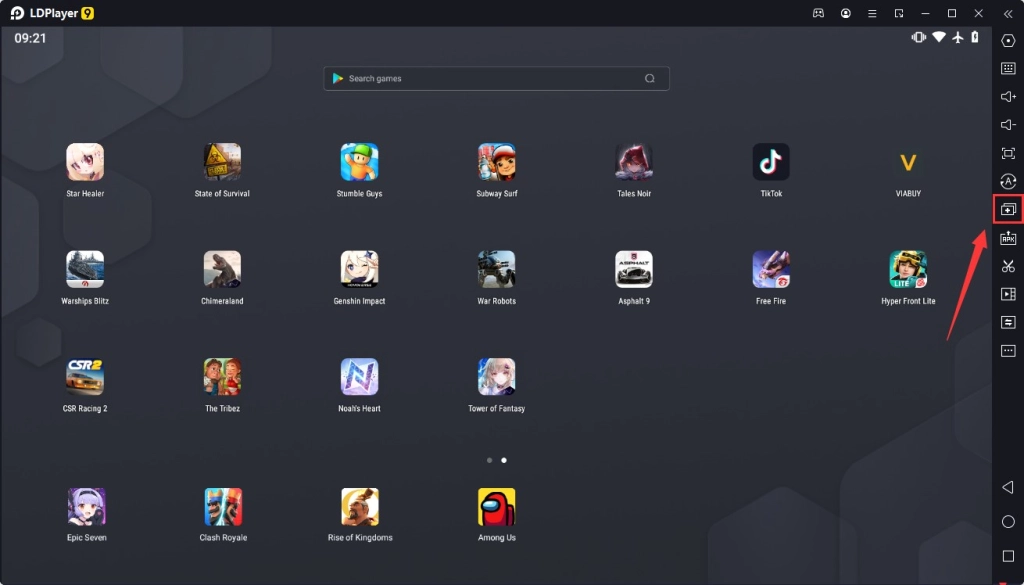Collapse the right sidebar with double chevron
Image resolution: width=1024 pixels, height=585 pixels.
(1008, 13)
